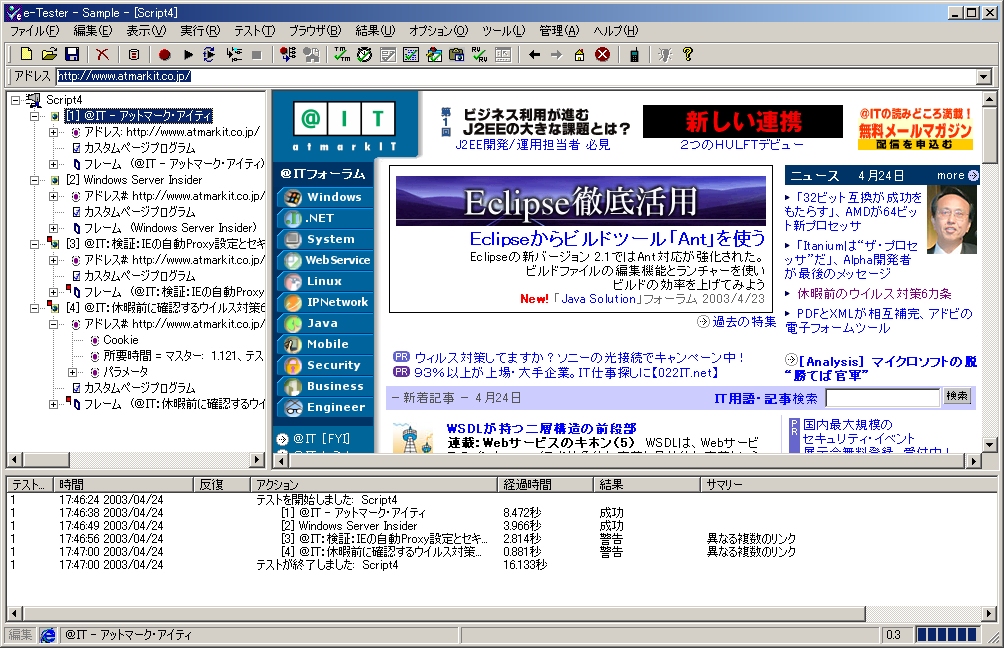Click the Linux penguin icon in the @IT sidebar
The height and width of the screenshot is (648, 1004).
tap(293, 281)
